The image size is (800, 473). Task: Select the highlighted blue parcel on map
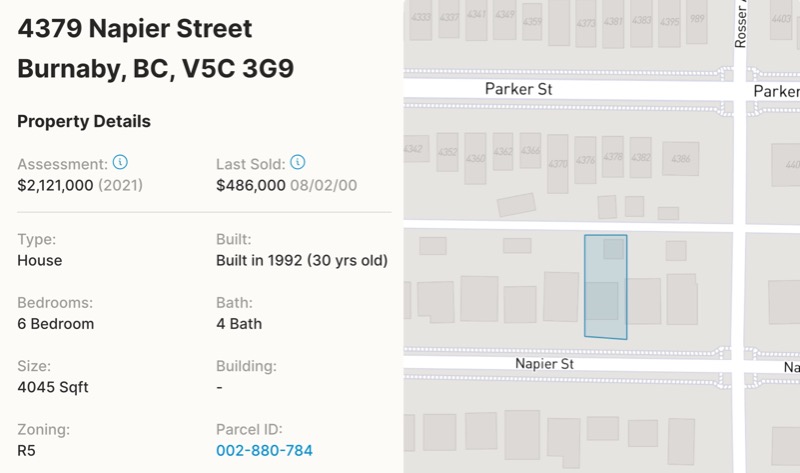606,287
